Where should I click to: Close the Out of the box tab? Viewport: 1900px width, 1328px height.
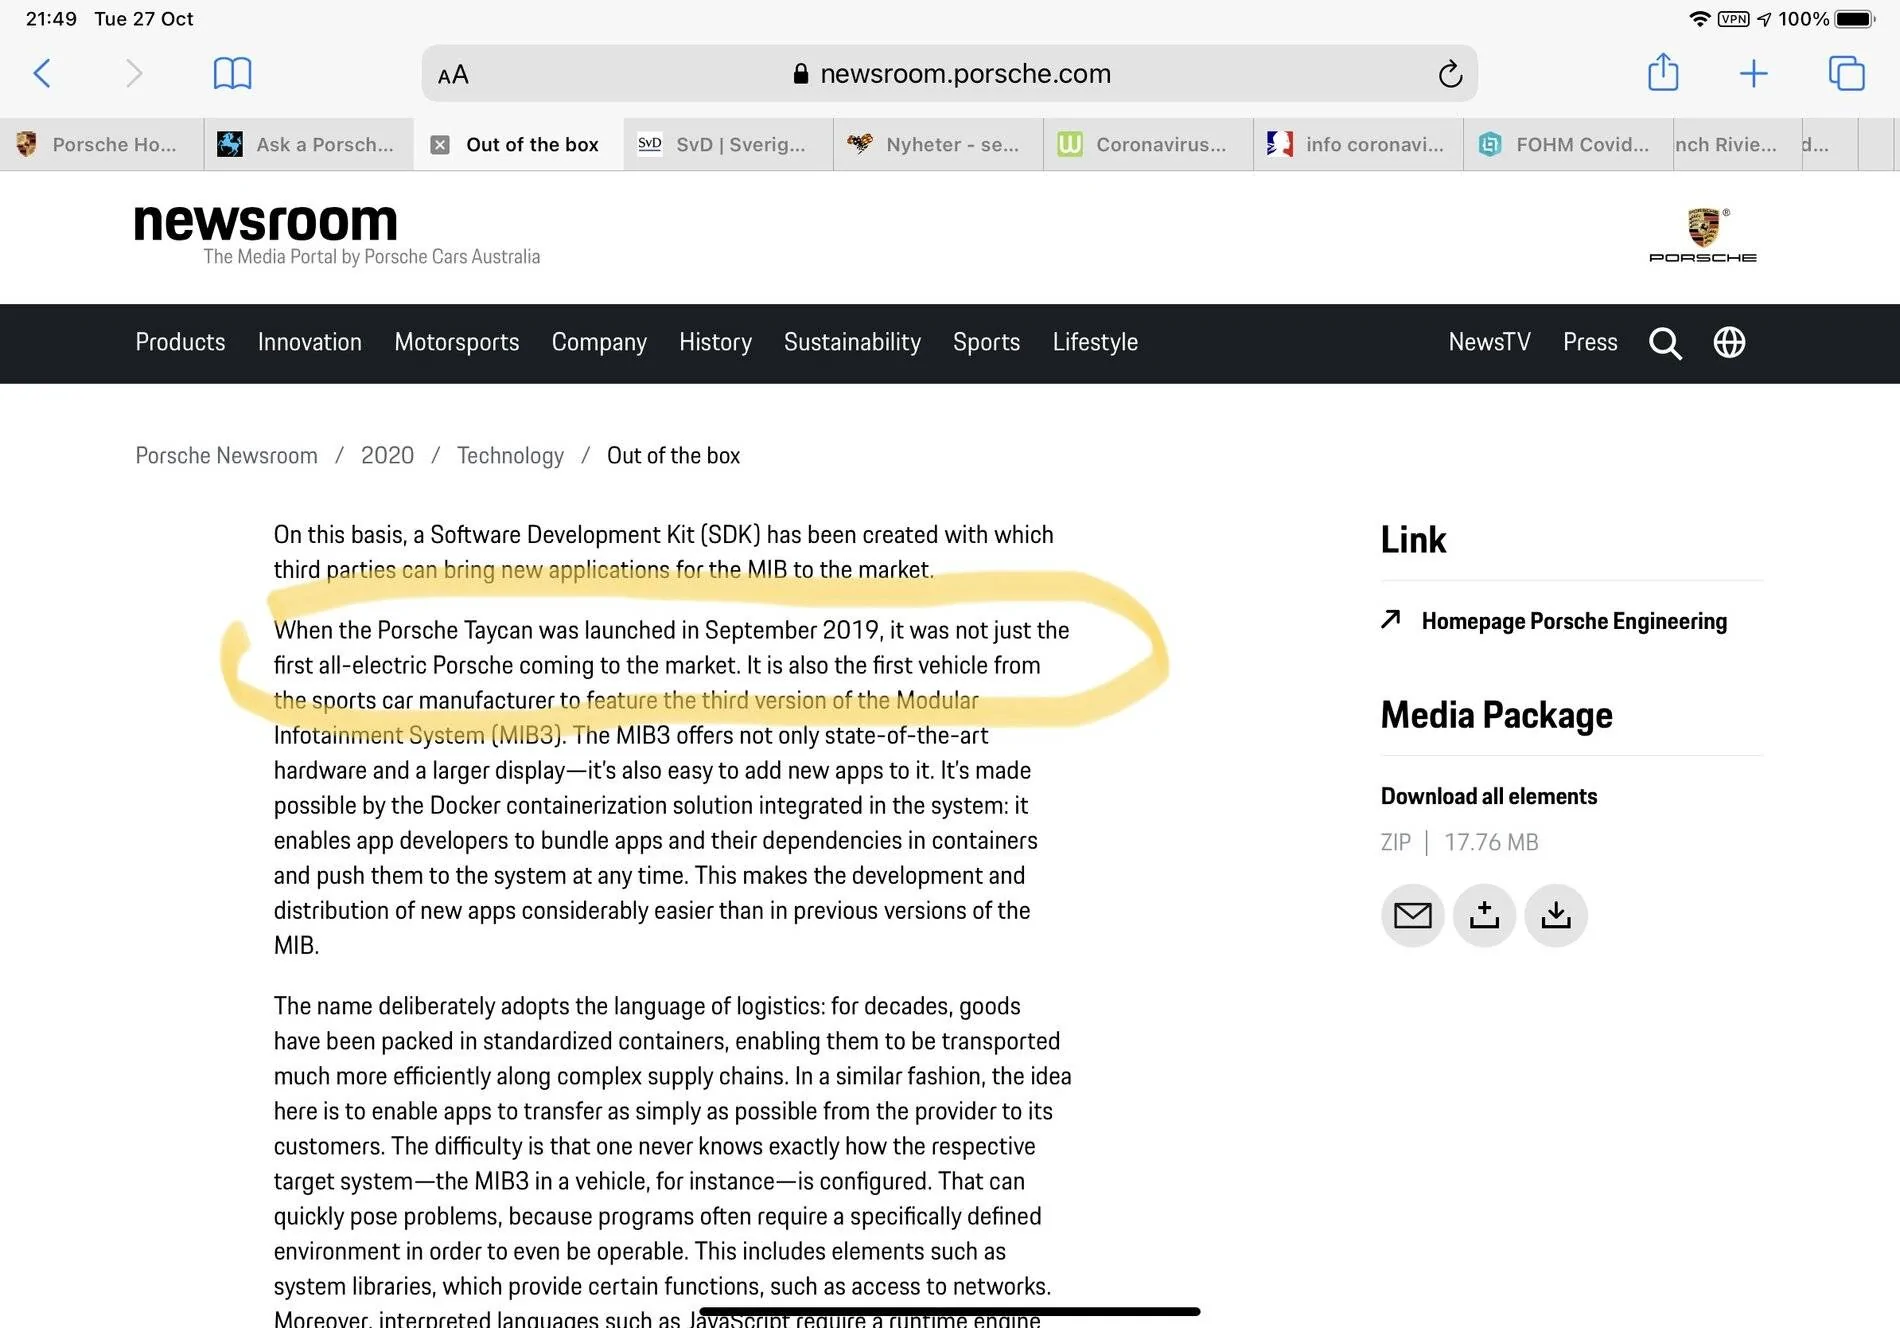point(440,145)
